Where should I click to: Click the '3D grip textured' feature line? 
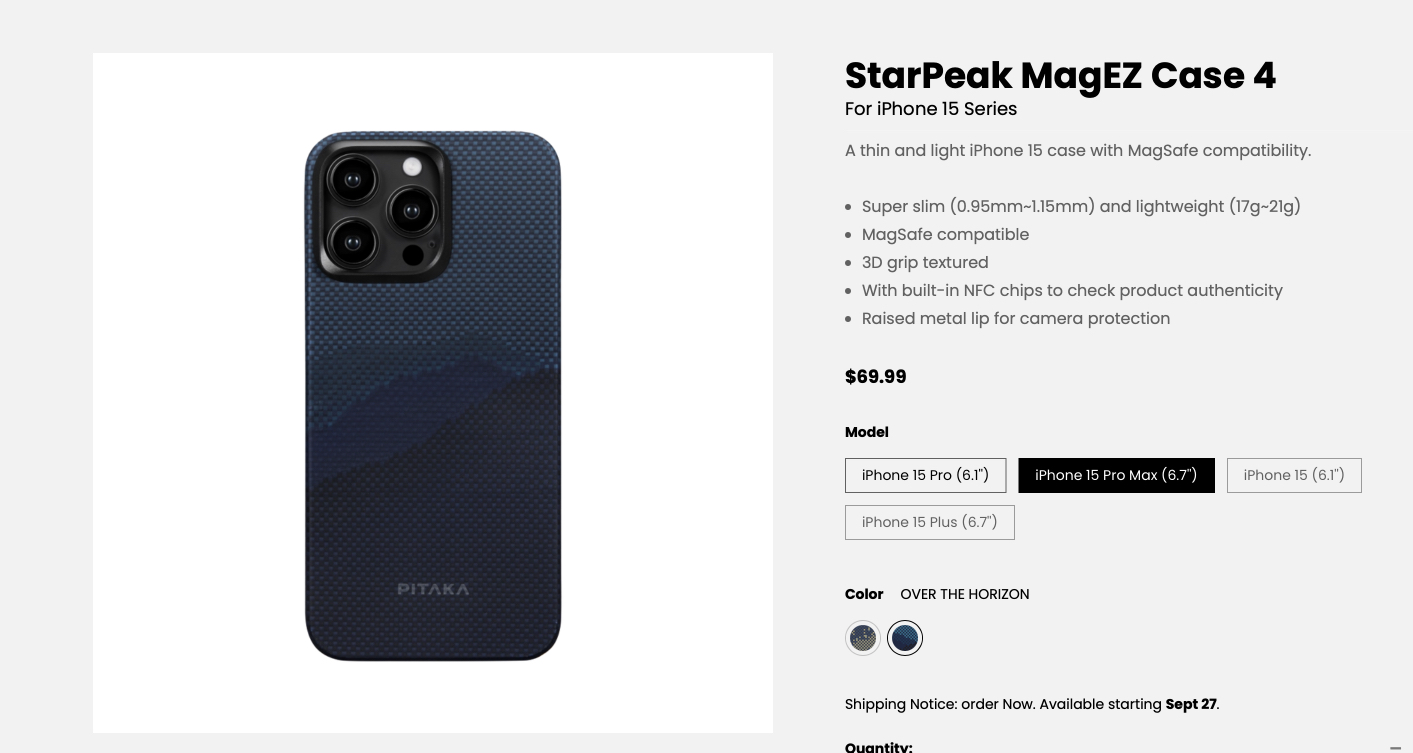click(925, 262)
